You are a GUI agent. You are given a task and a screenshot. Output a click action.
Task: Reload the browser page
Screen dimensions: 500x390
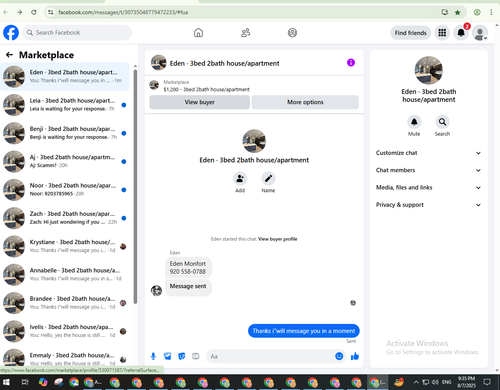(34, 12)
